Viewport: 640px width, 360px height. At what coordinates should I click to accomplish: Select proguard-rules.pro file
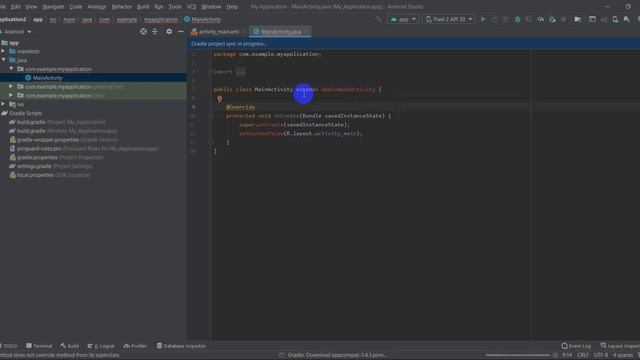point(87,149)
